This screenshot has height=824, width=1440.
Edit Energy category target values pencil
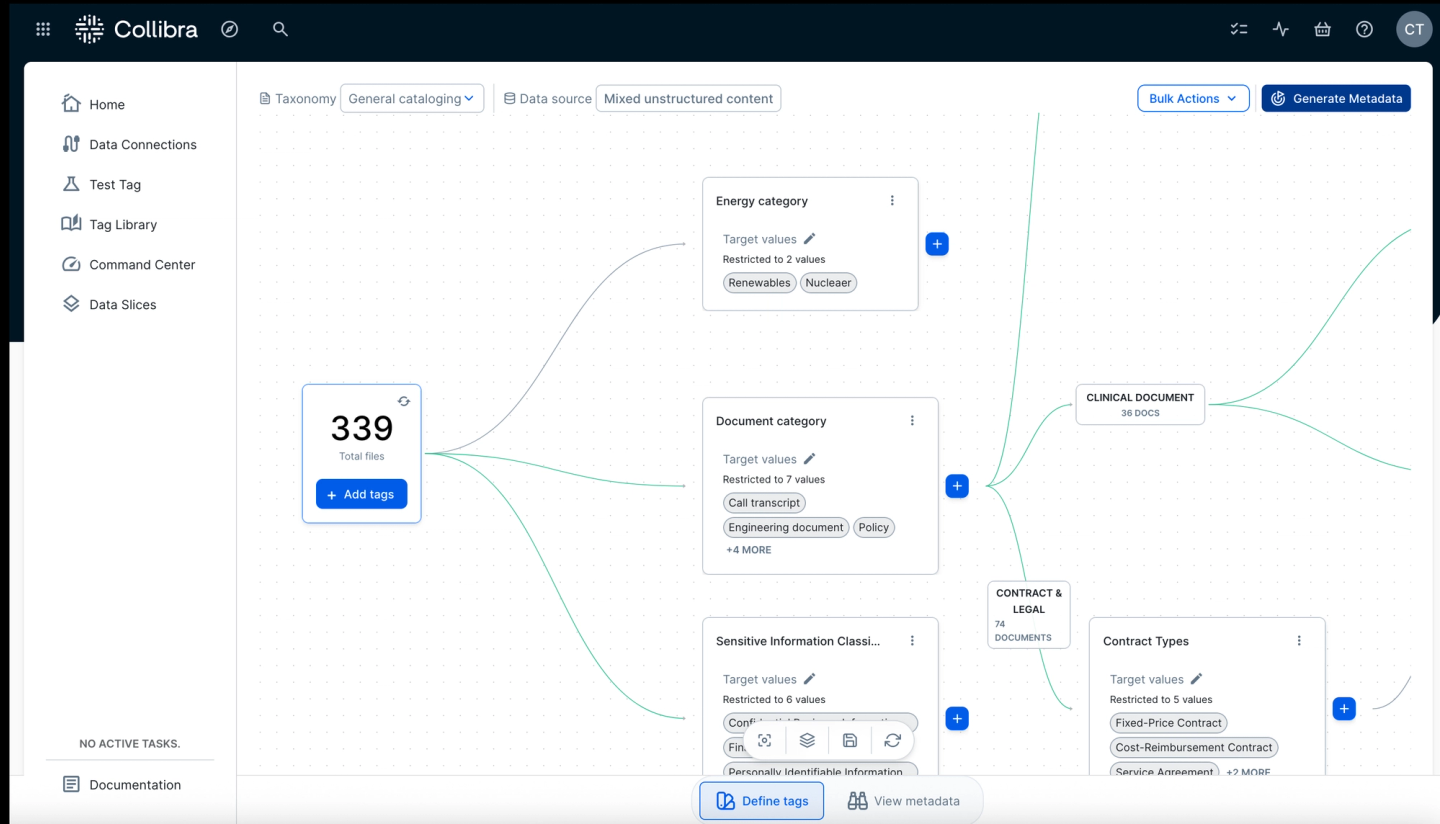(x=810, y=239)
